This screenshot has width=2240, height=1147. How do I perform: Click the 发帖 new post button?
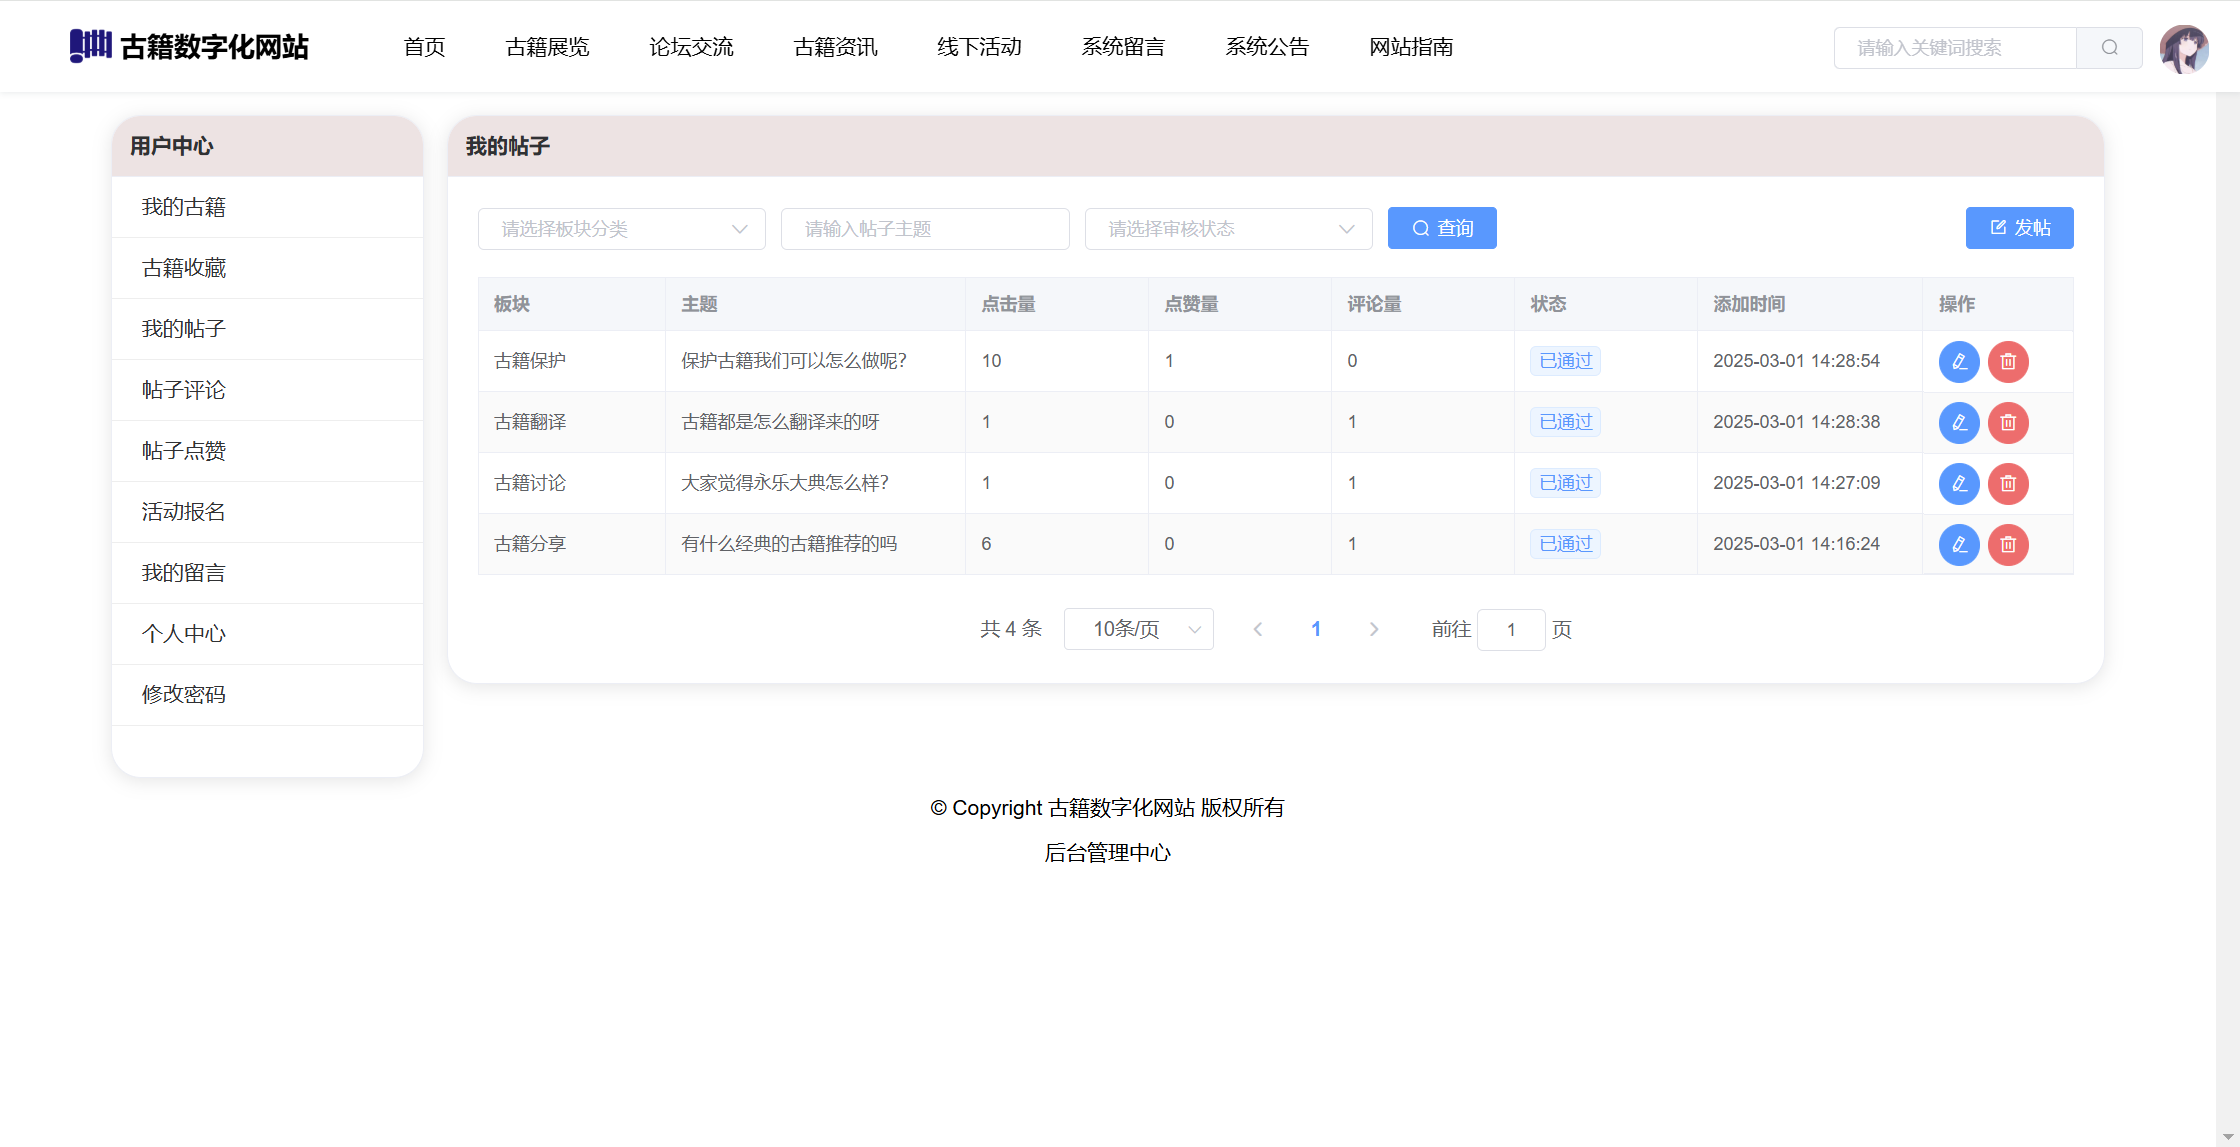(2019, 228)
